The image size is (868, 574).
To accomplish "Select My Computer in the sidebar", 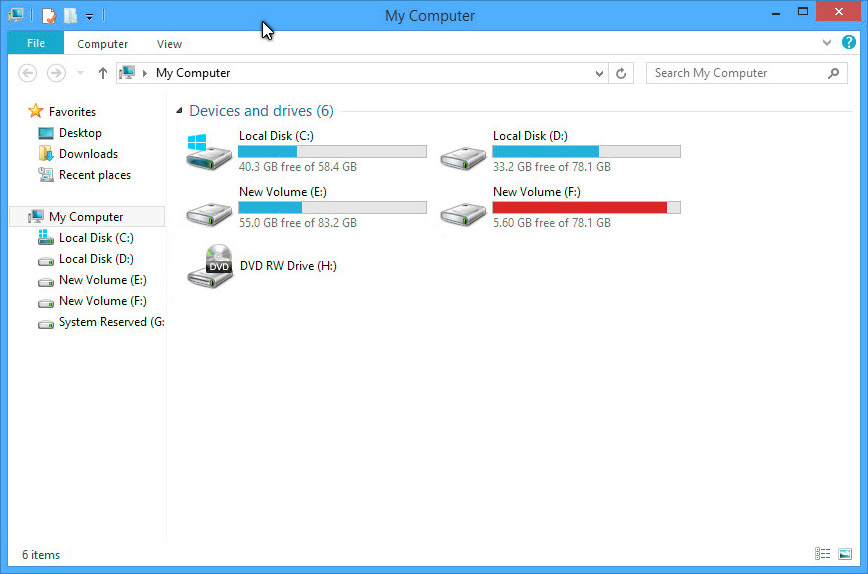I will point(86,217).
